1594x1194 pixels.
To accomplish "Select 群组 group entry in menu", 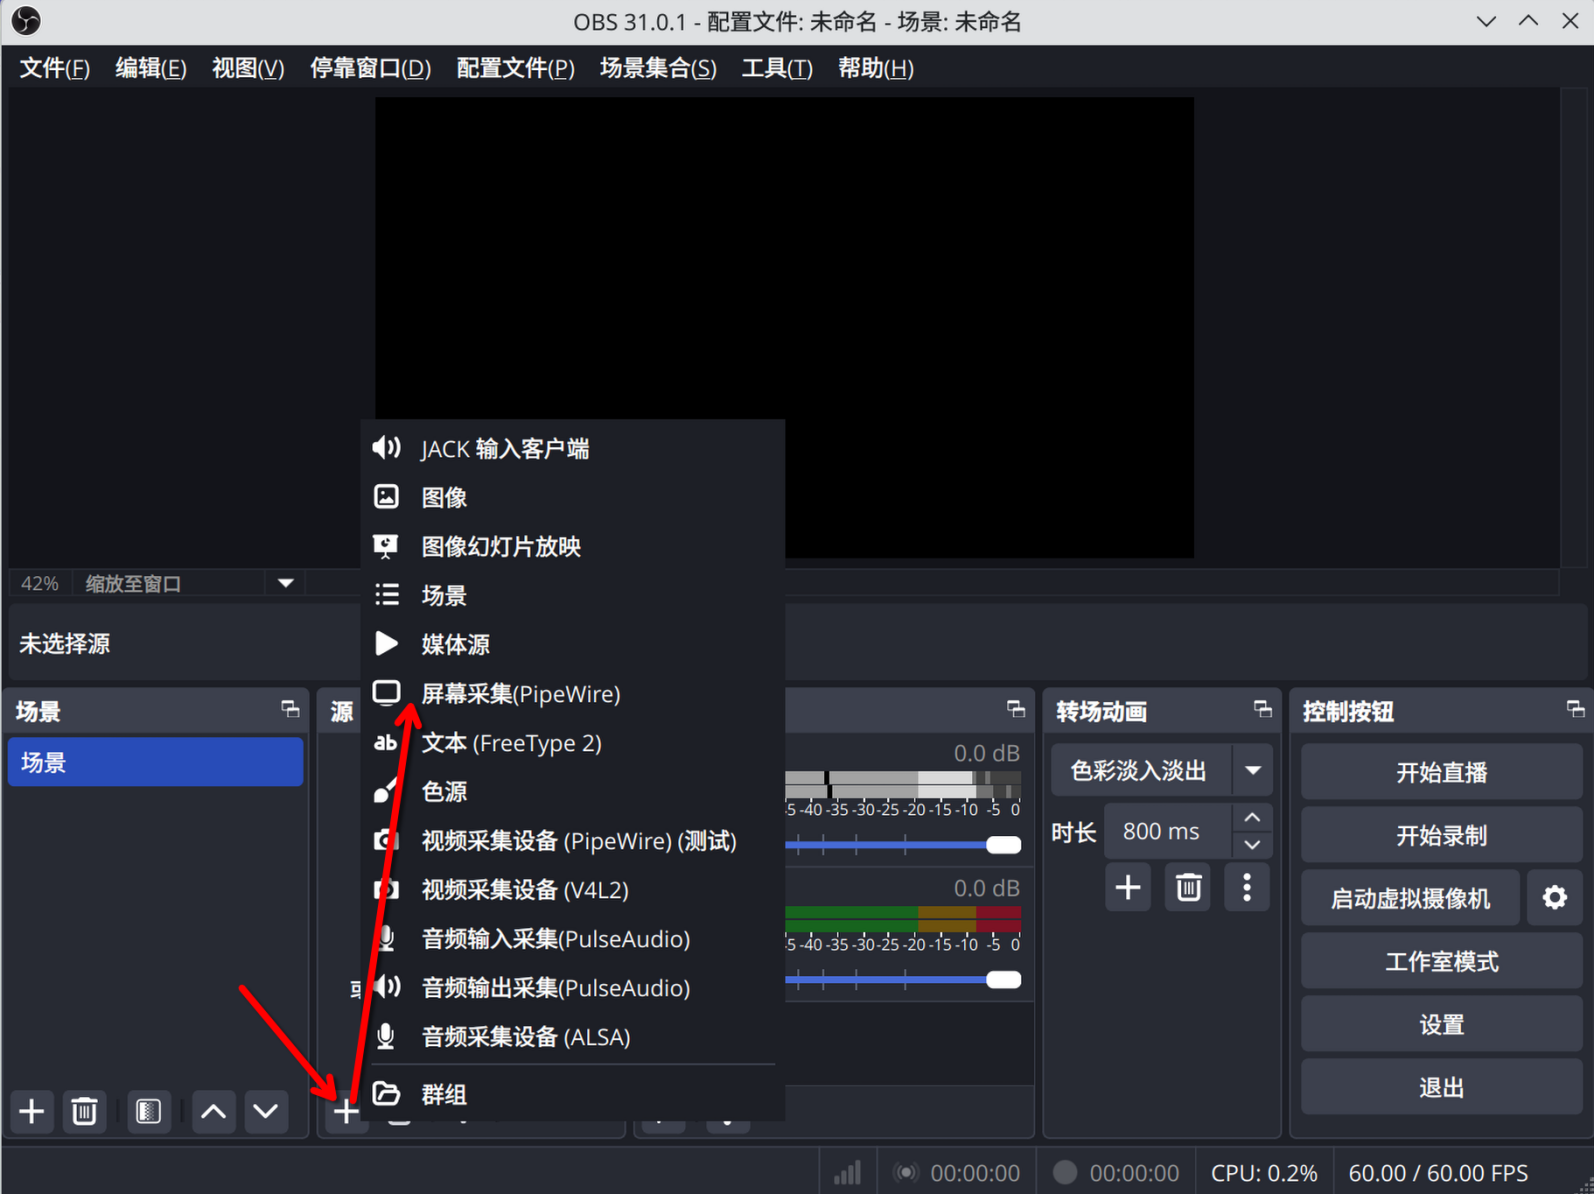I will [572, 1094].
